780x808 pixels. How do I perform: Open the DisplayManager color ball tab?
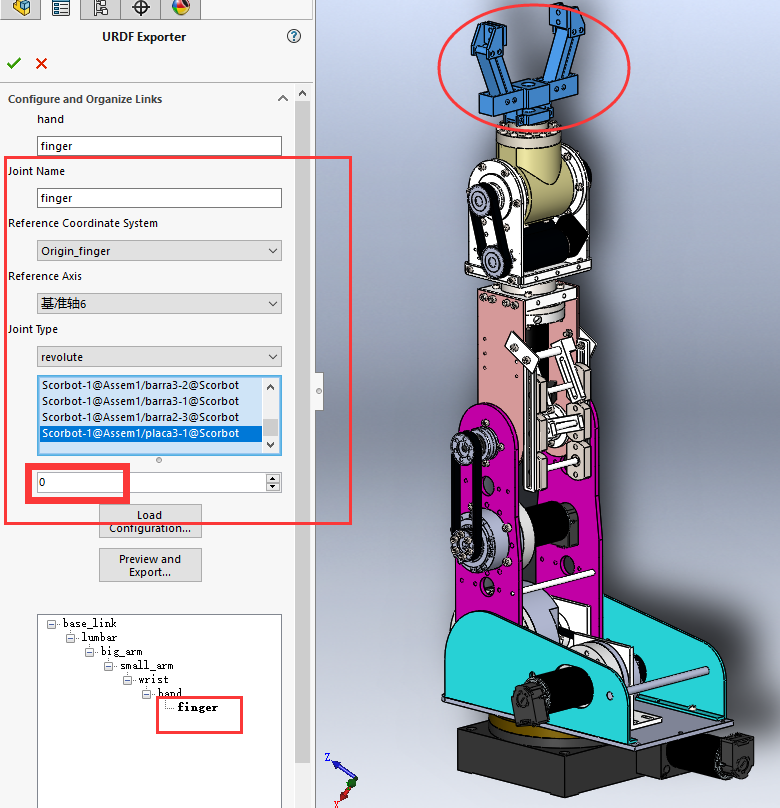click(180, 8)
